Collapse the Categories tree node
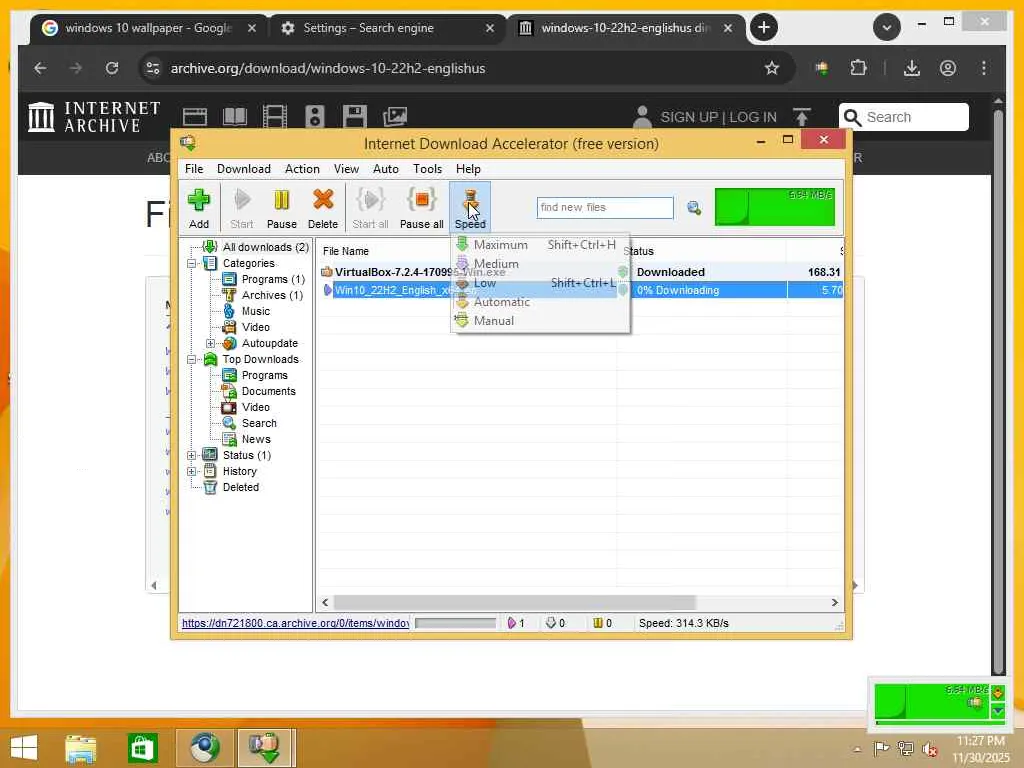Viewport: 1024px width, 768px height. [x=191, y=263]
